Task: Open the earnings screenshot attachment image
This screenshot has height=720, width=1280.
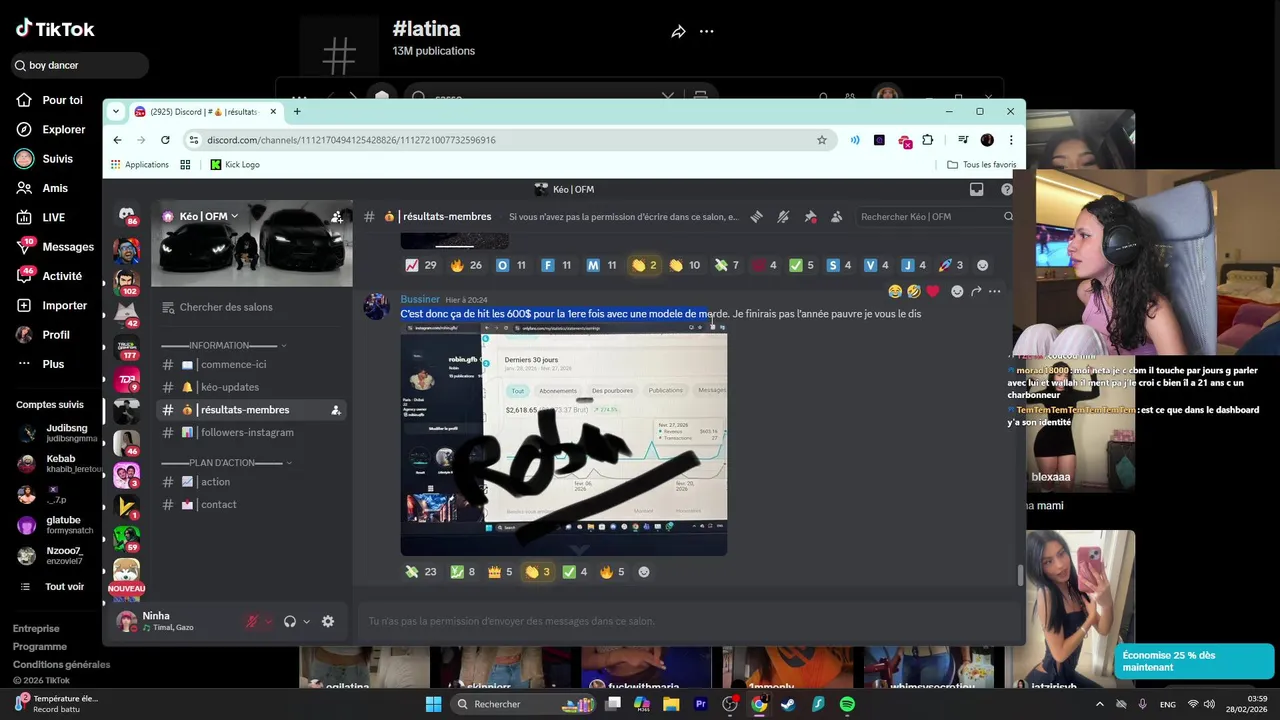Action: (x=564, y=439)
